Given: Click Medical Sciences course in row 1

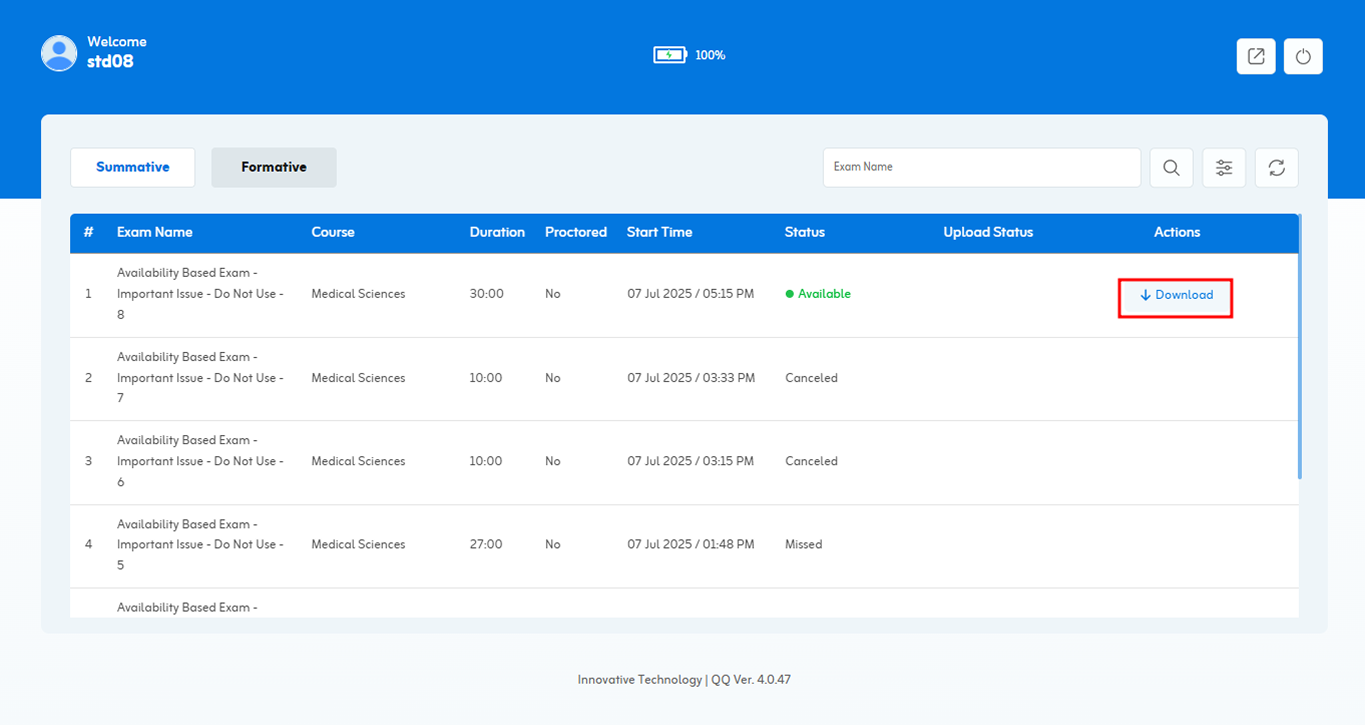Looking at the screenshot, I should pos(358,294).
